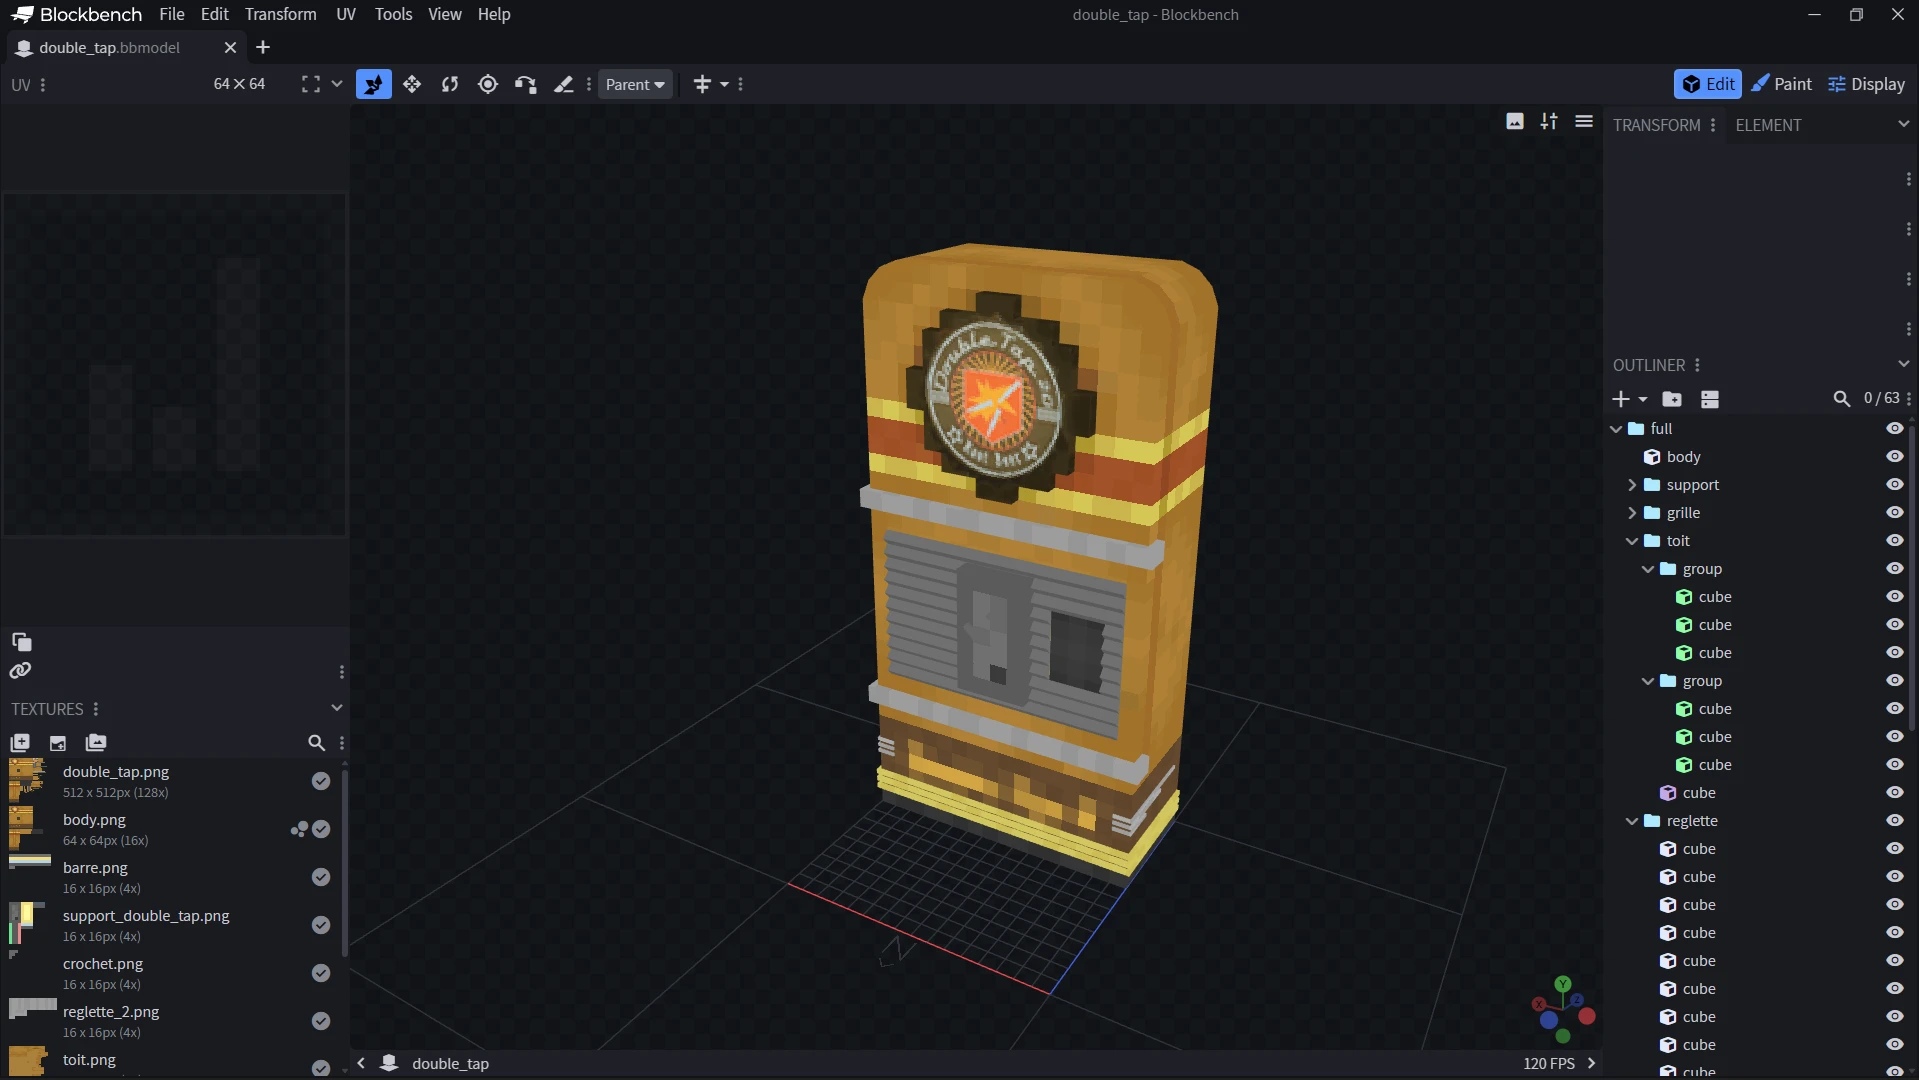Hide the support group
The image size is (1919, 1080).
(1894, 485)
